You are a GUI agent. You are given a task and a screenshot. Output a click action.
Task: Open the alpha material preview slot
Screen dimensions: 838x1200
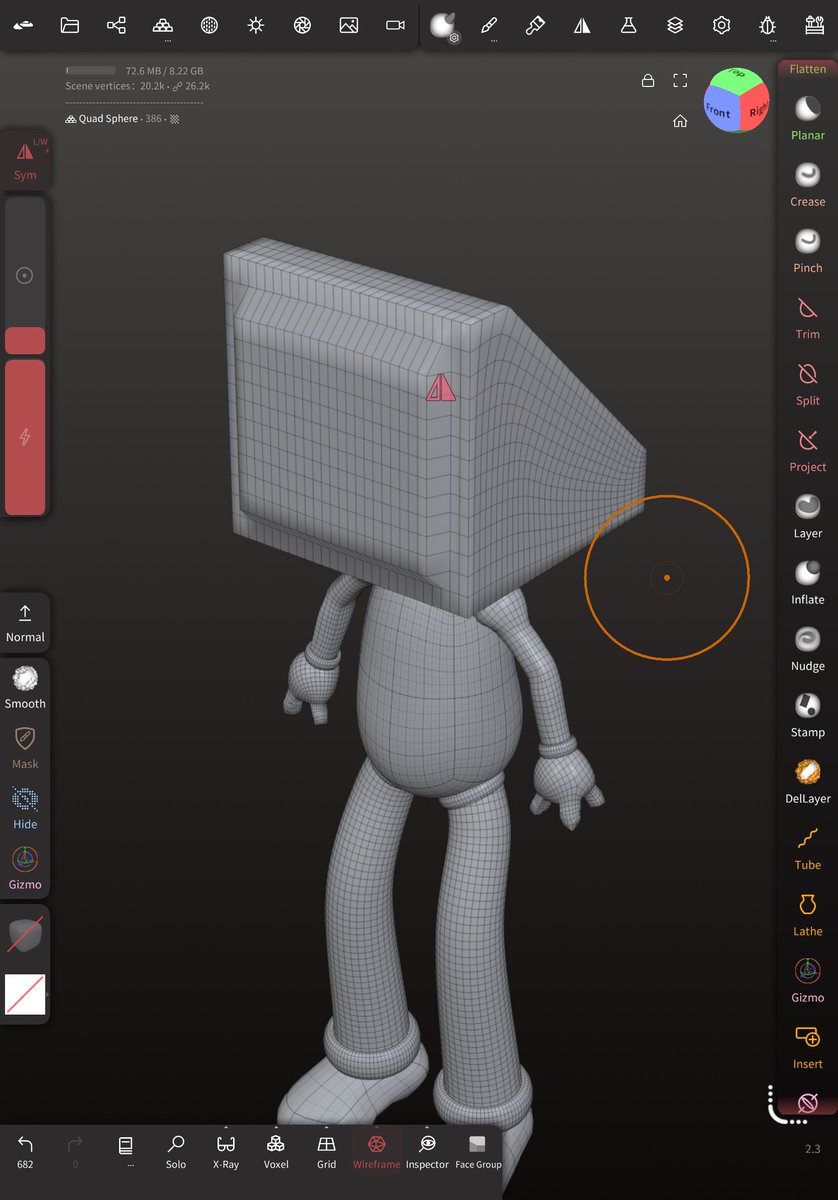[x=25, y=935]
